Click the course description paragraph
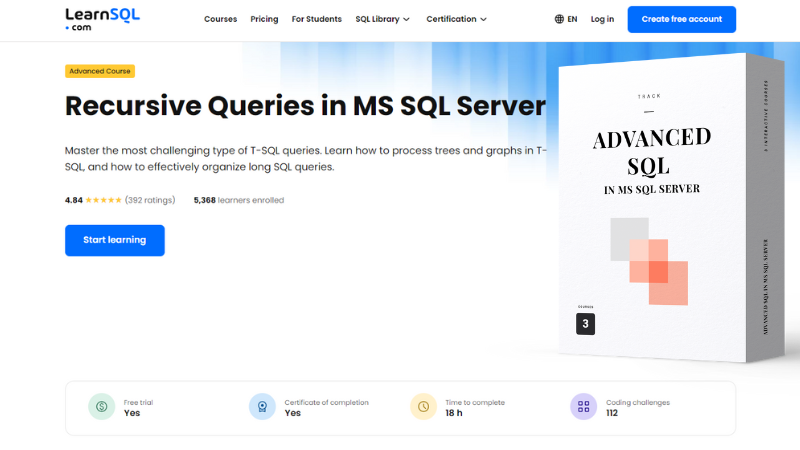Image resolution: width=800 pixels, height=450 pixels. 306,159
